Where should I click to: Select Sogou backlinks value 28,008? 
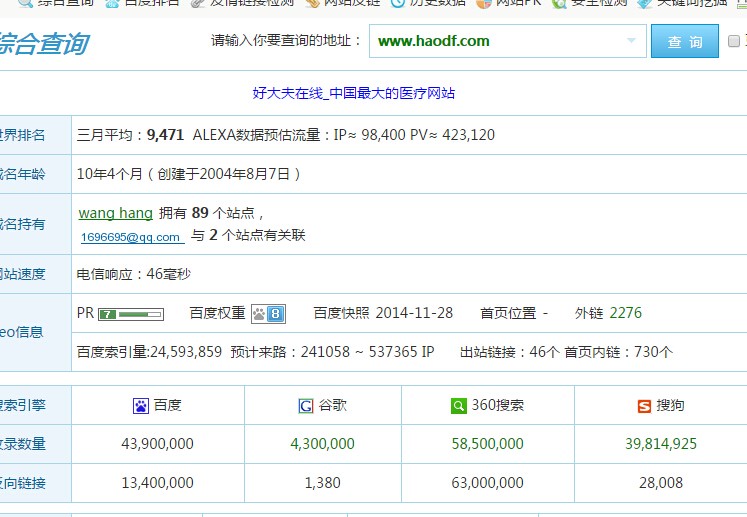click(x=661, y=483)
